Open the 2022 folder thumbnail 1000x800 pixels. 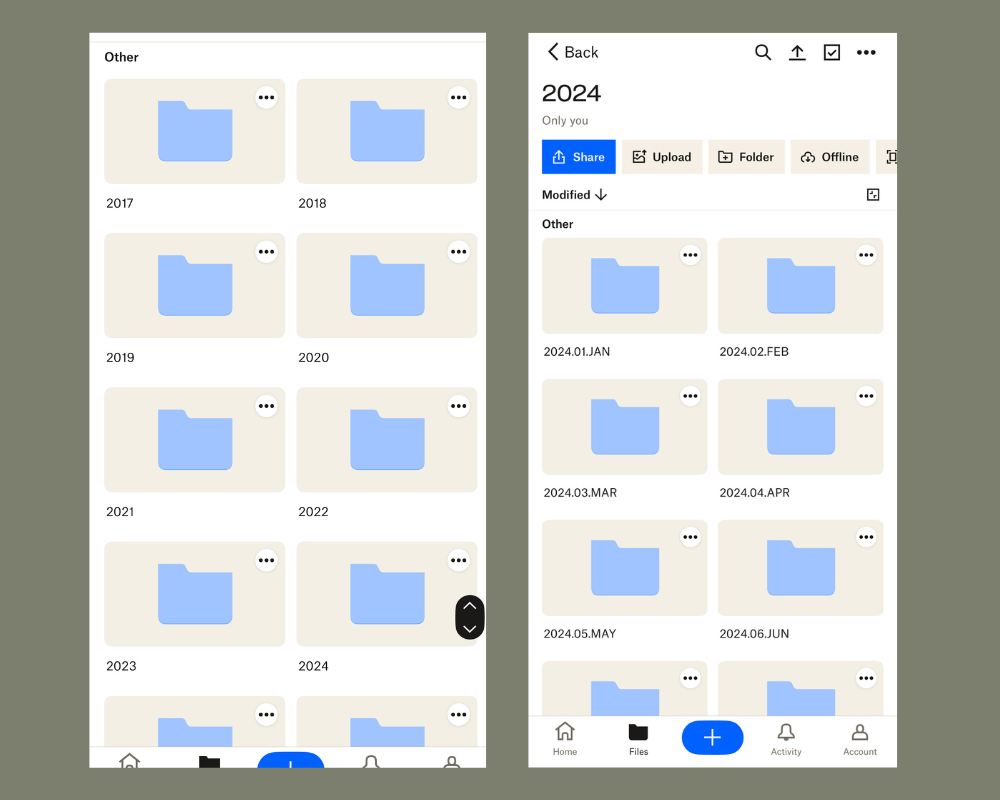click(x=386, y=440)
